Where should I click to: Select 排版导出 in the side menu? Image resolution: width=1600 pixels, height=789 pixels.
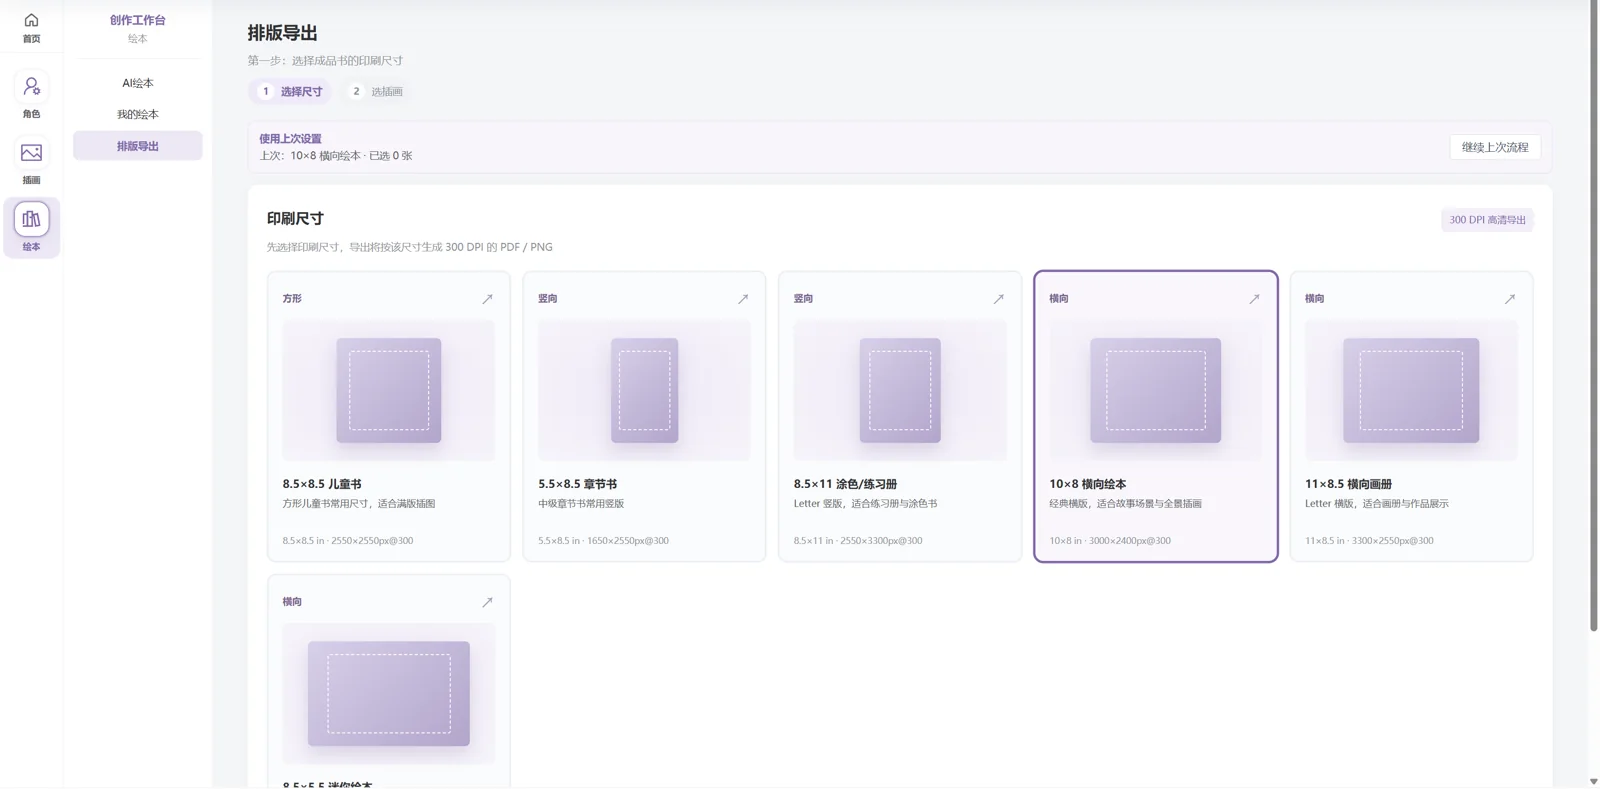(x=138, y=146)
